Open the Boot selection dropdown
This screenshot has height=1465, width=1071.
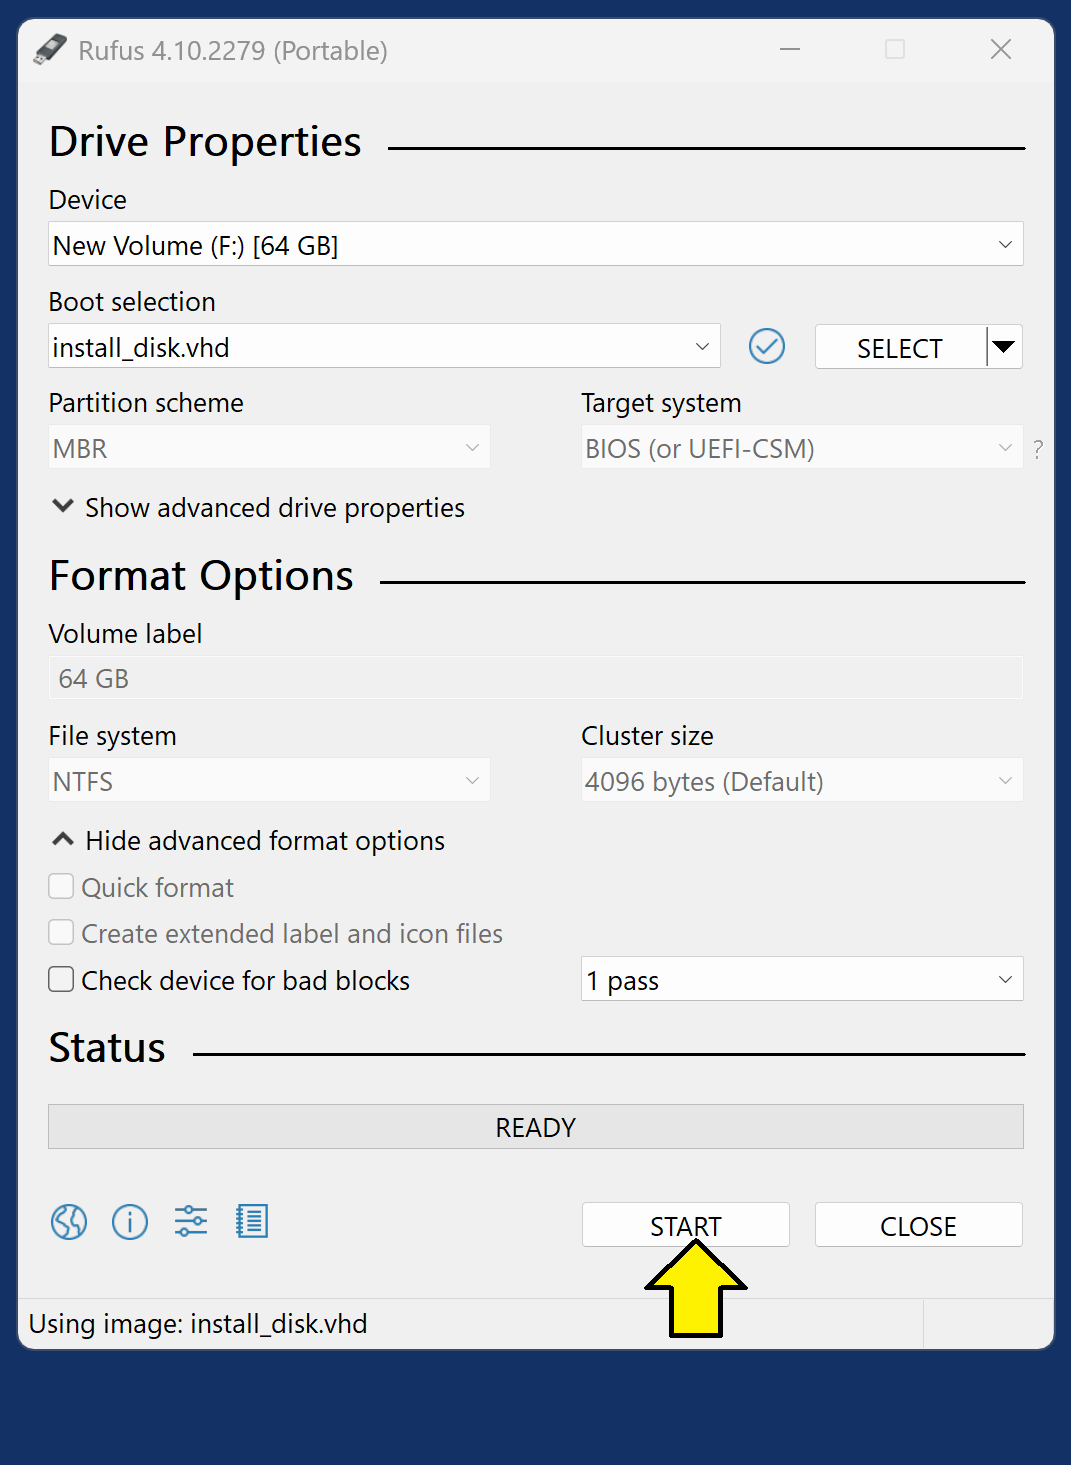384,347
